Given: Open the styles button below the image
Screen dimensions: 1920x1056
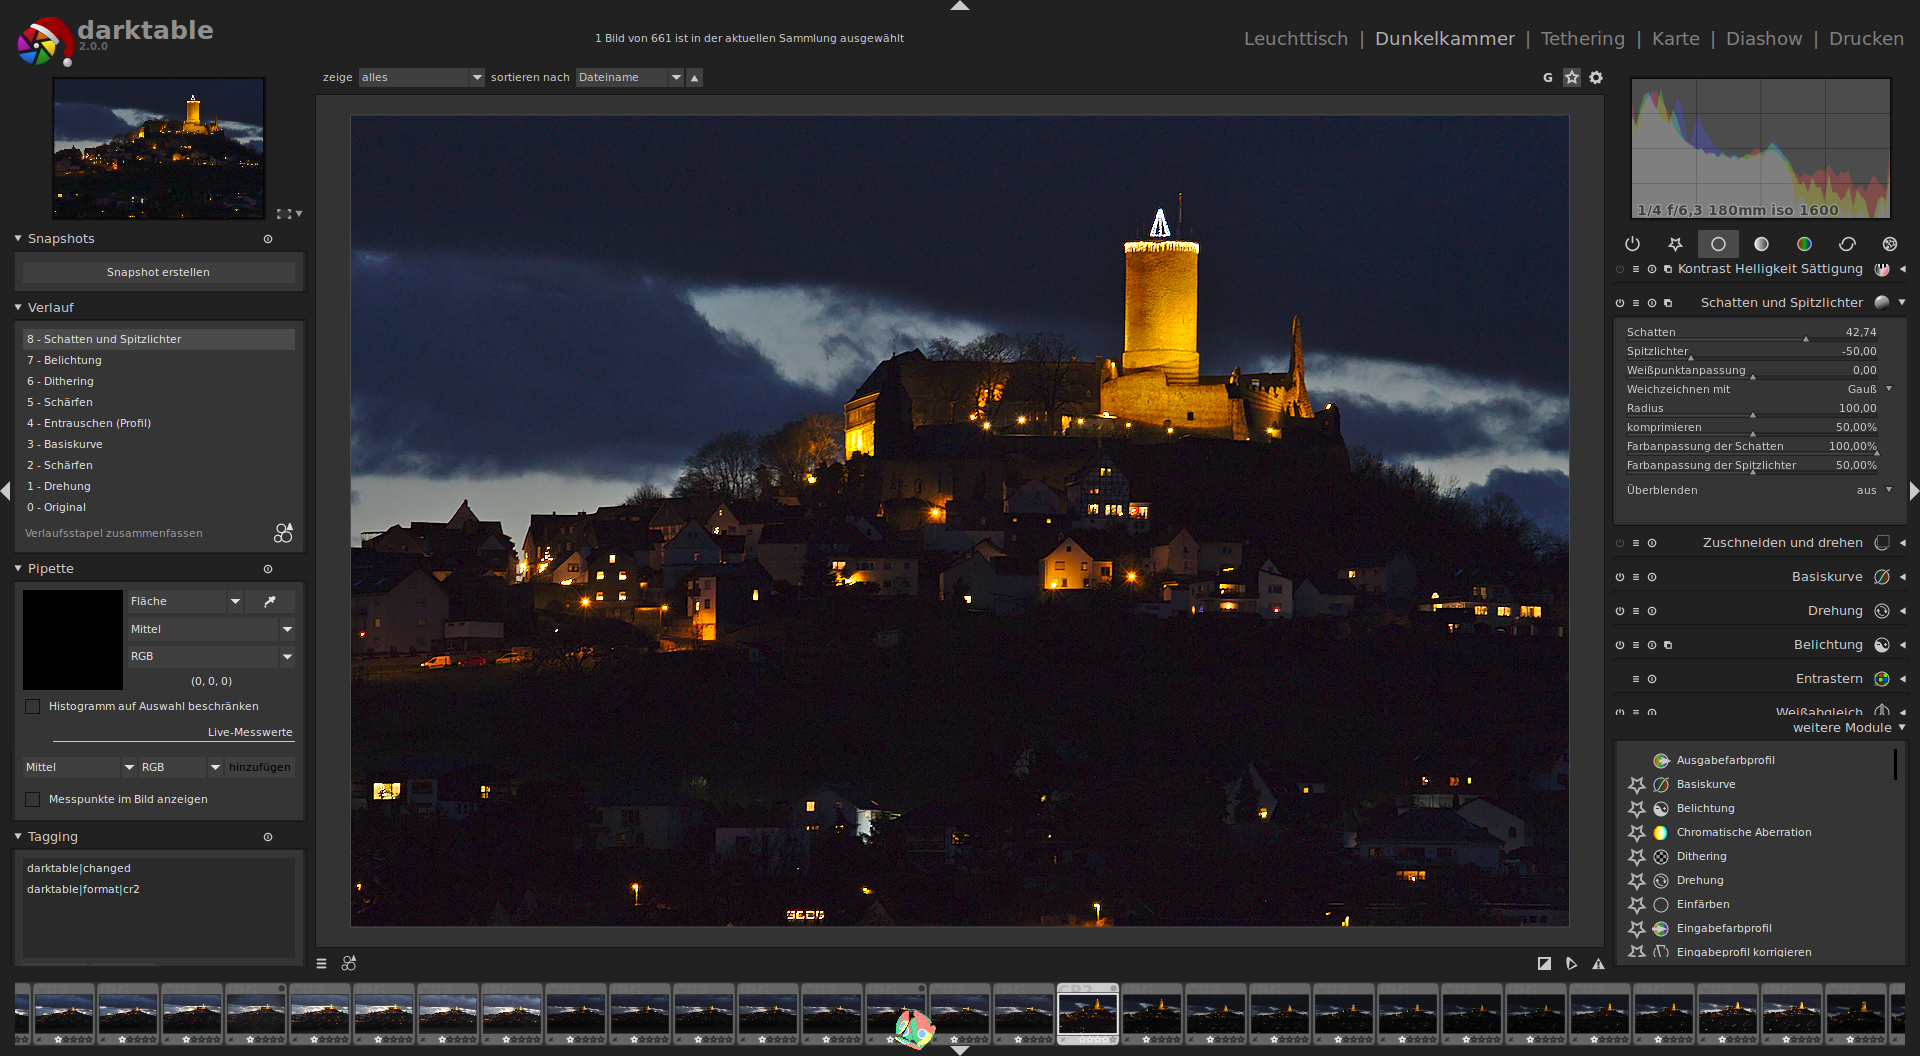Looking at the screenshot, I should 349,963.
